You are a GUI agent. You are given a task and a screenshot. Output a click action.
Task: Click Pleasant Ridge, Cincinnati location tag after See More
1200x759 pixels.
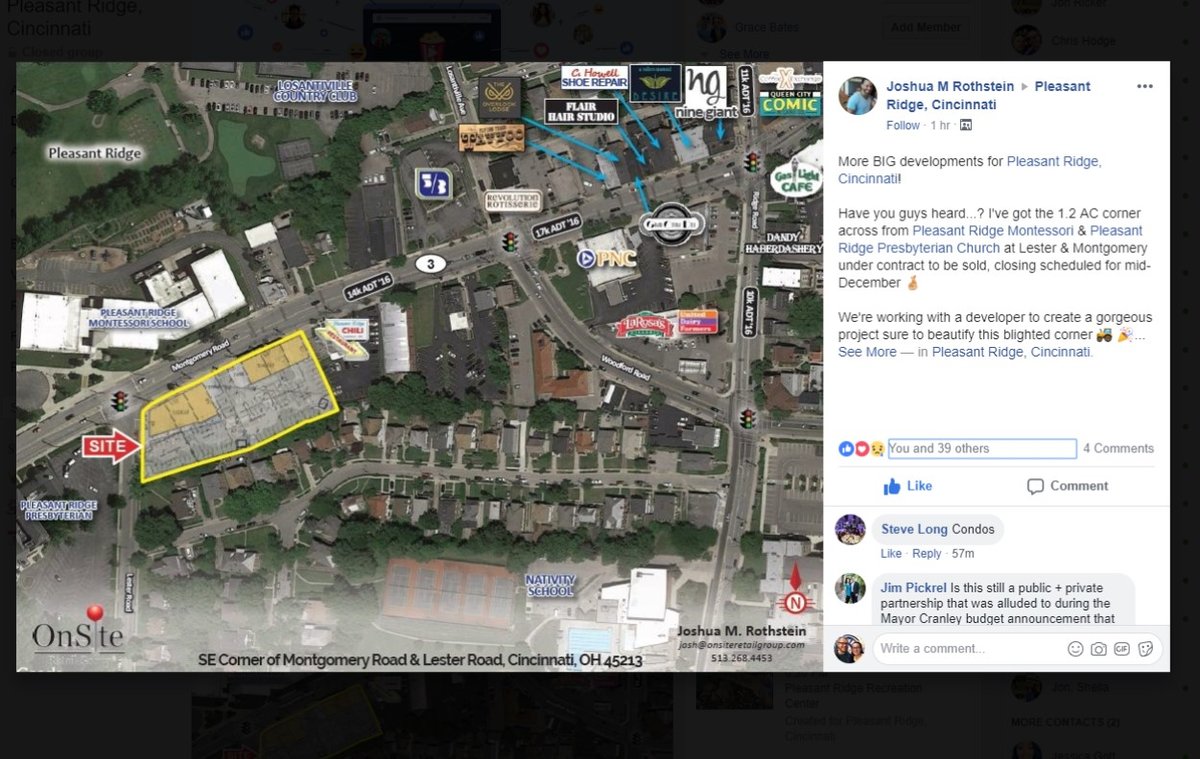coord(1011,352)
